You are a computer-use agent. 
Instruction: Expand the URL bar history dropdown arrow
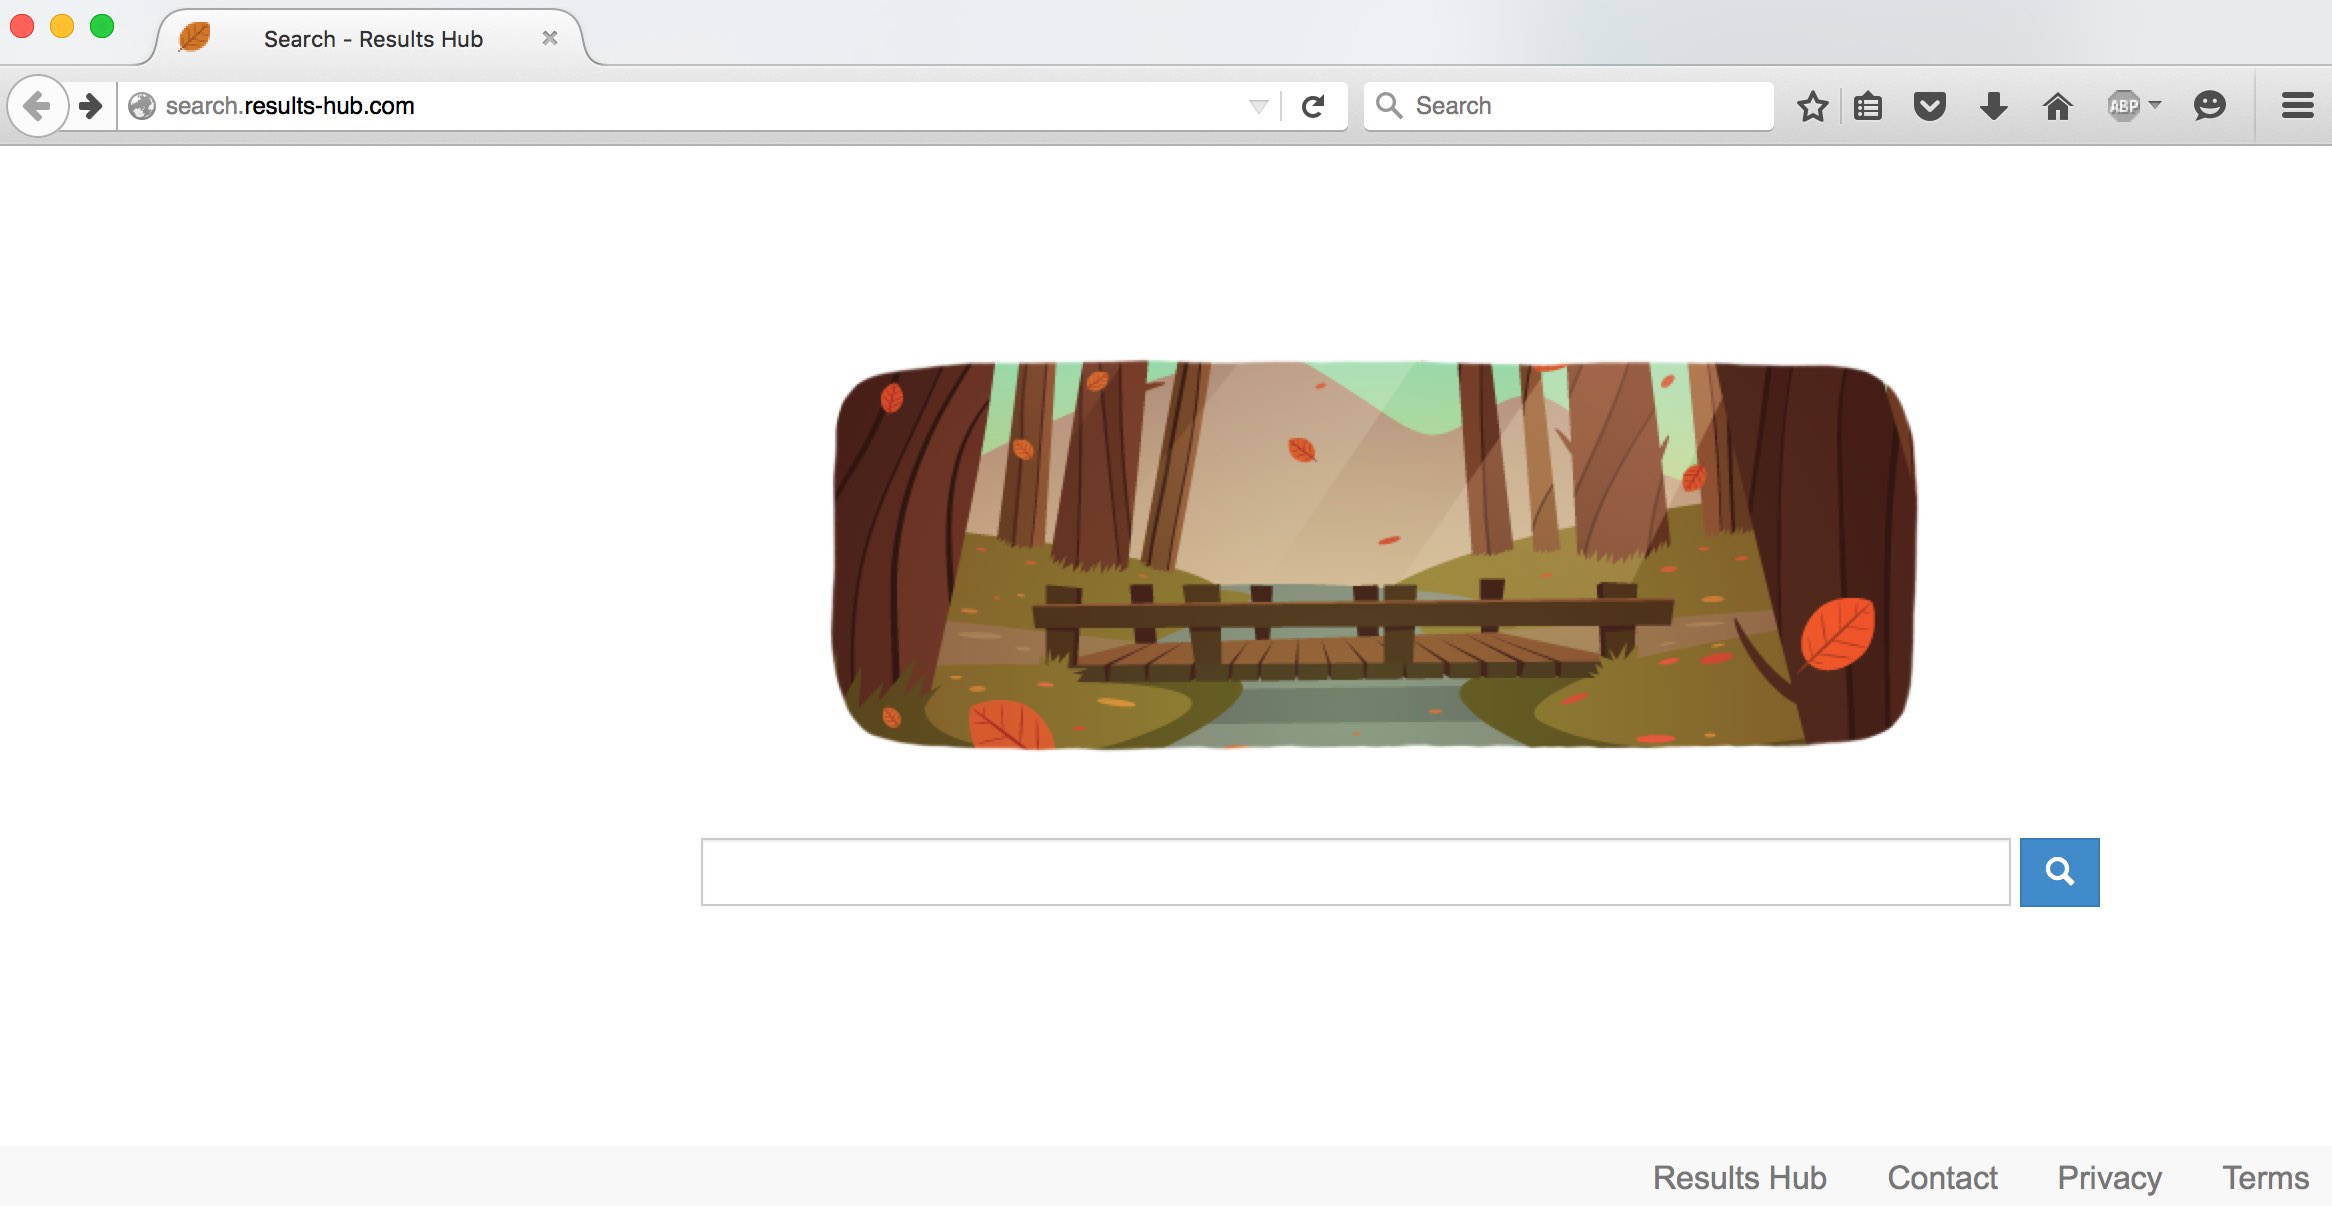point(1258,106)
